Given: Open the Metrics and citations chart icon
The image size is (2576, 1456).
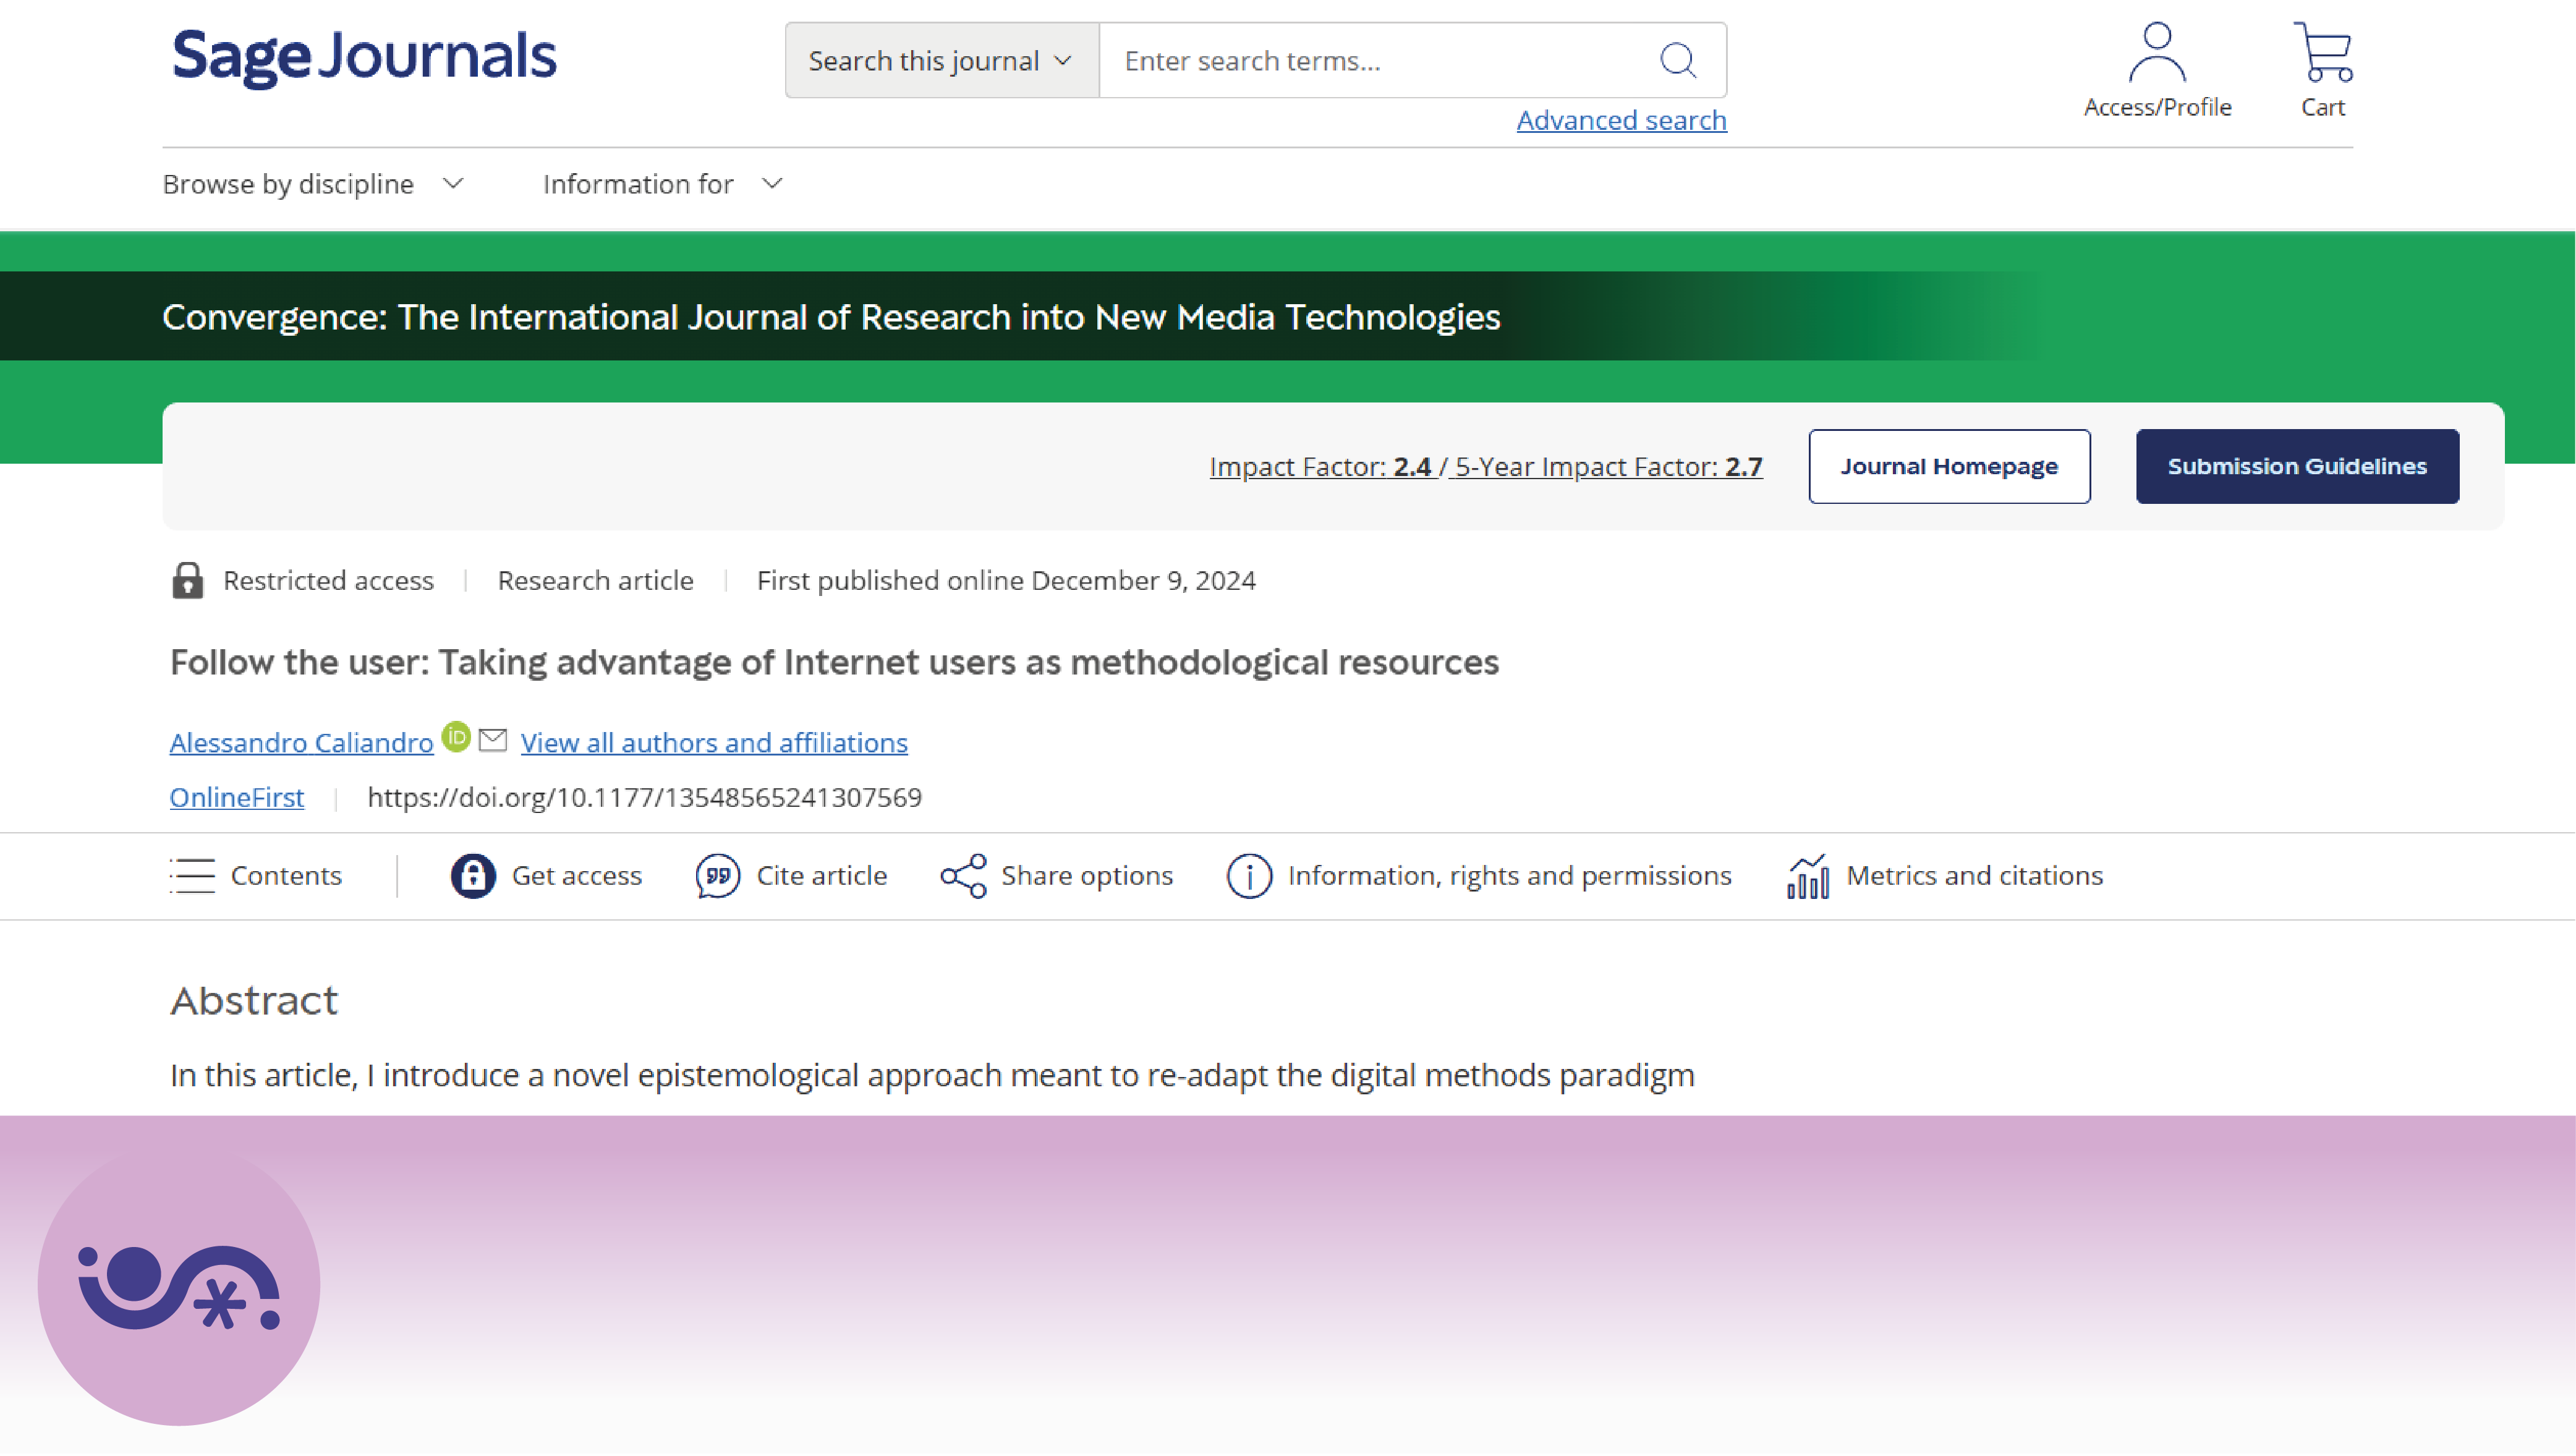Looking at the screenshot, I should tap(1808, 876).
